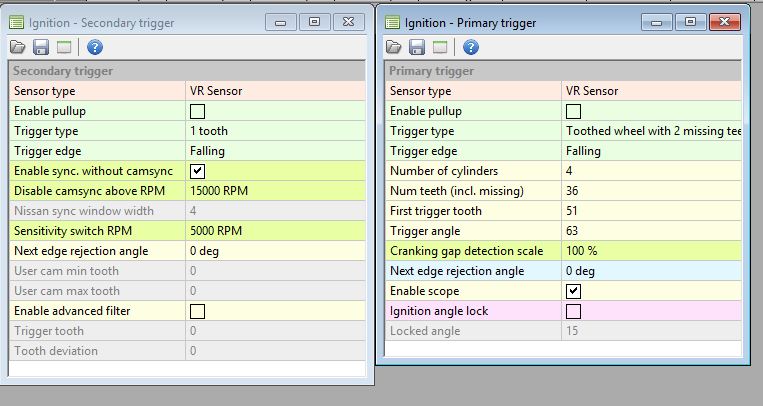Open help in the Primary trigger window

[x=471, y=47]
